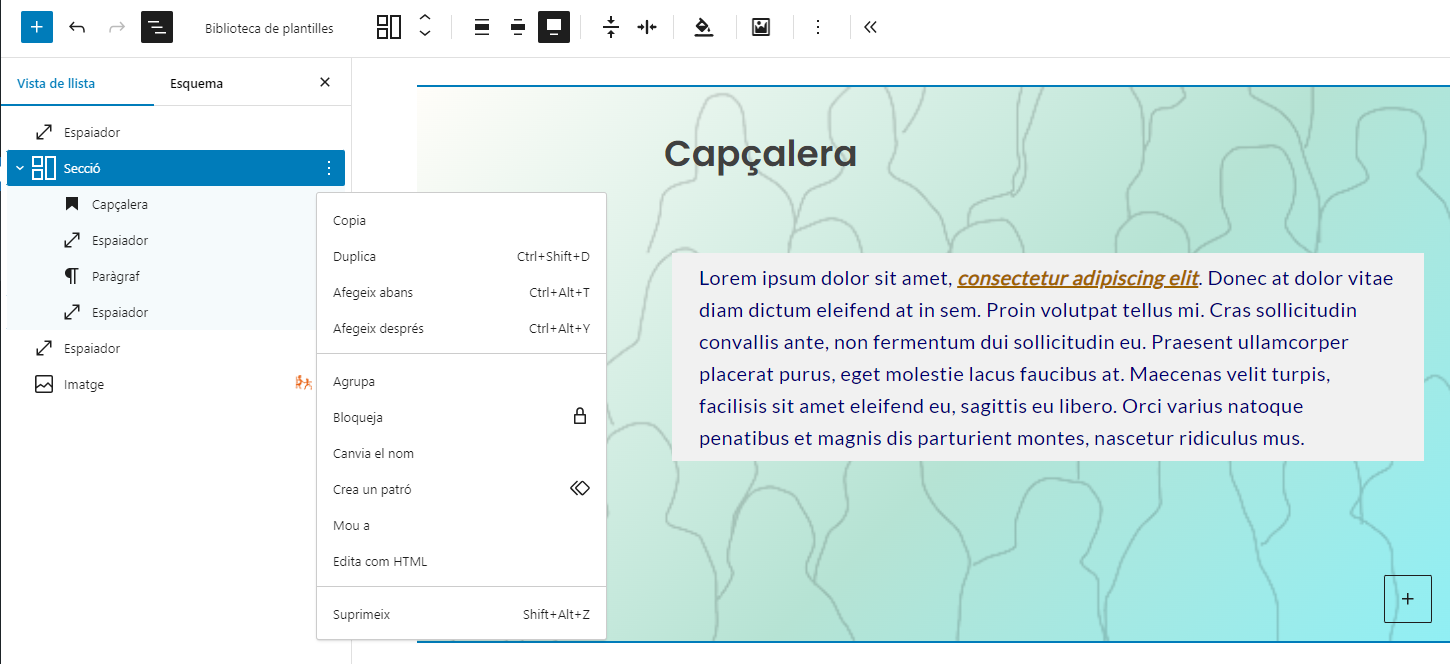Close the list view panel
Viewport: 1450px width, 664px height.
pos(325,83)
